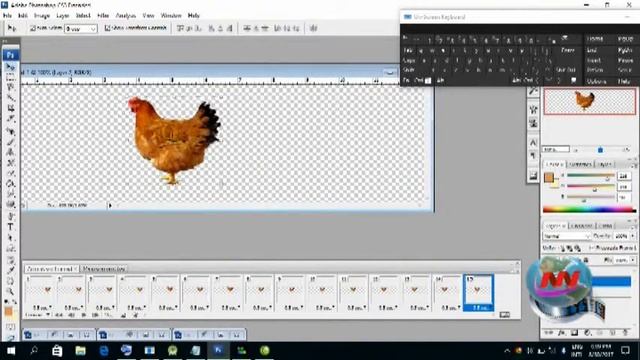Image resolution: width=640 pixels, height=360 pixels.
Task: Open the Image menu
Action: (42, 16)
